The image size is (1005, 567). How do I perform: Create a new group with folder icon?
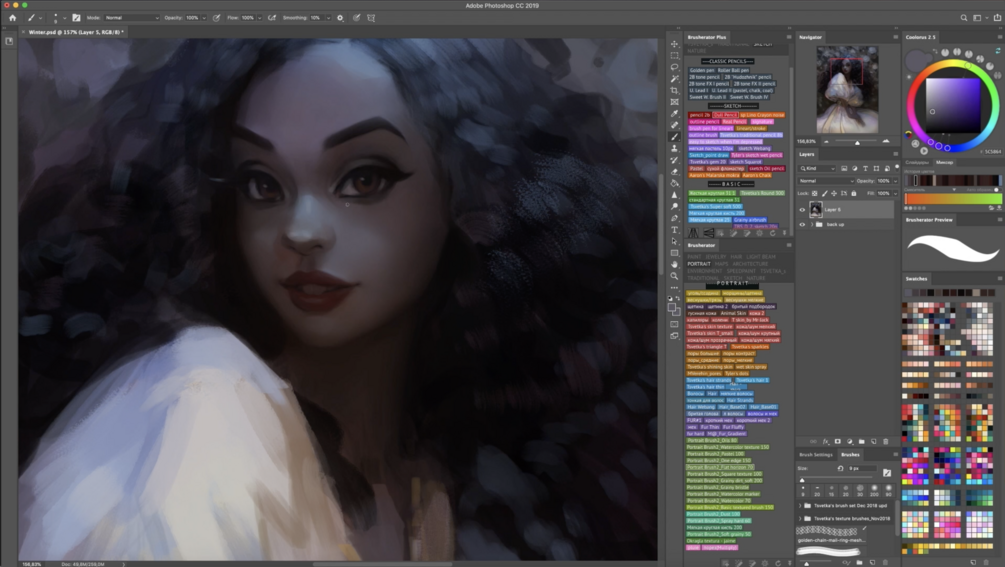coord(861,441)
